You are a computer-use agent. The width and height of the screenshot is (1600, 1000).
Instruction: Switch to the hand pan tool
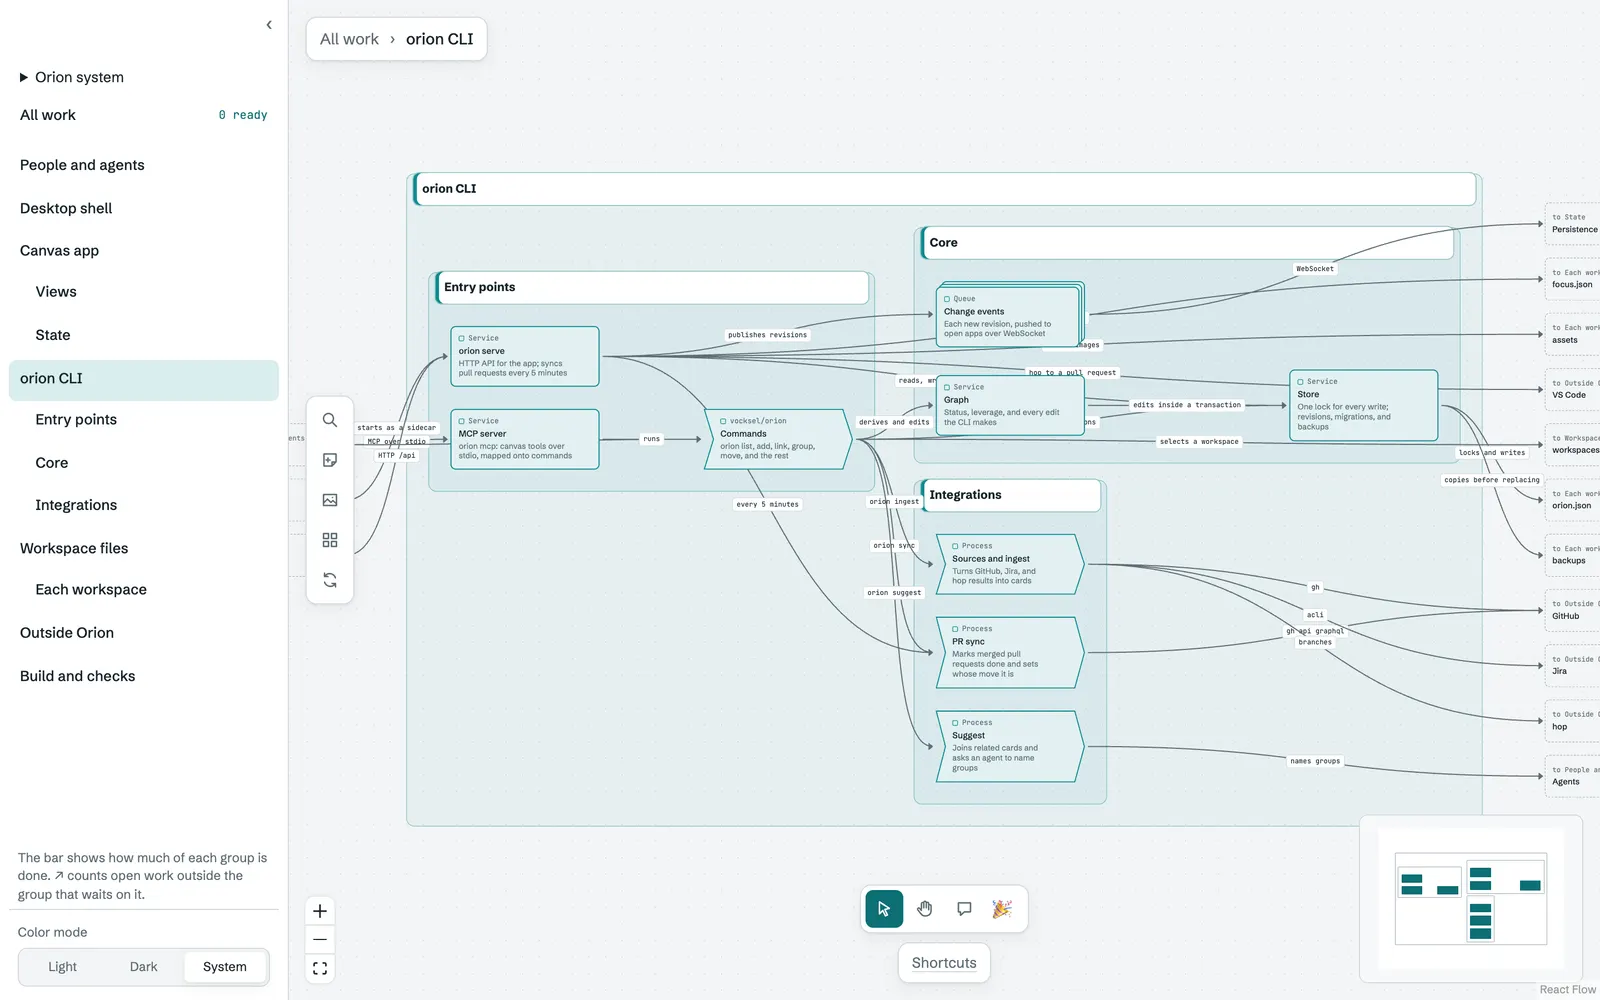(925, 909)
